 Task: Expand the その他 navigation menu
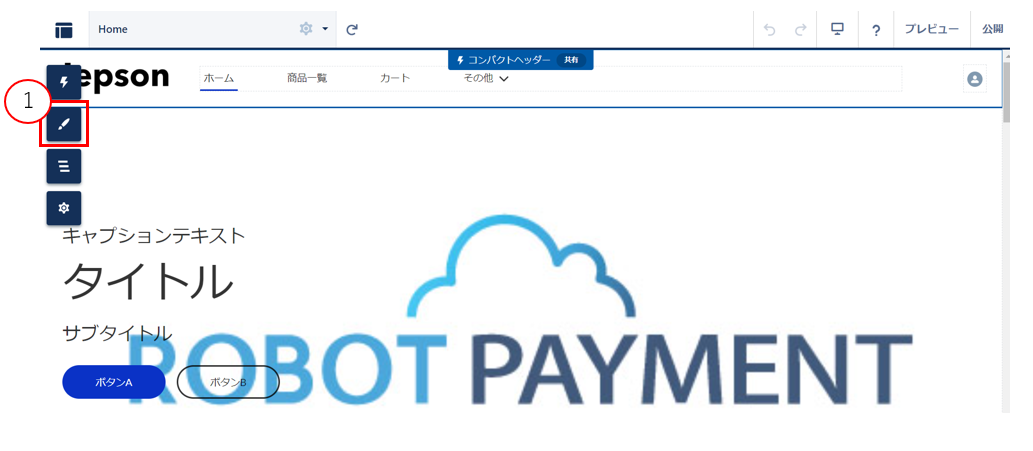point(486,78)
